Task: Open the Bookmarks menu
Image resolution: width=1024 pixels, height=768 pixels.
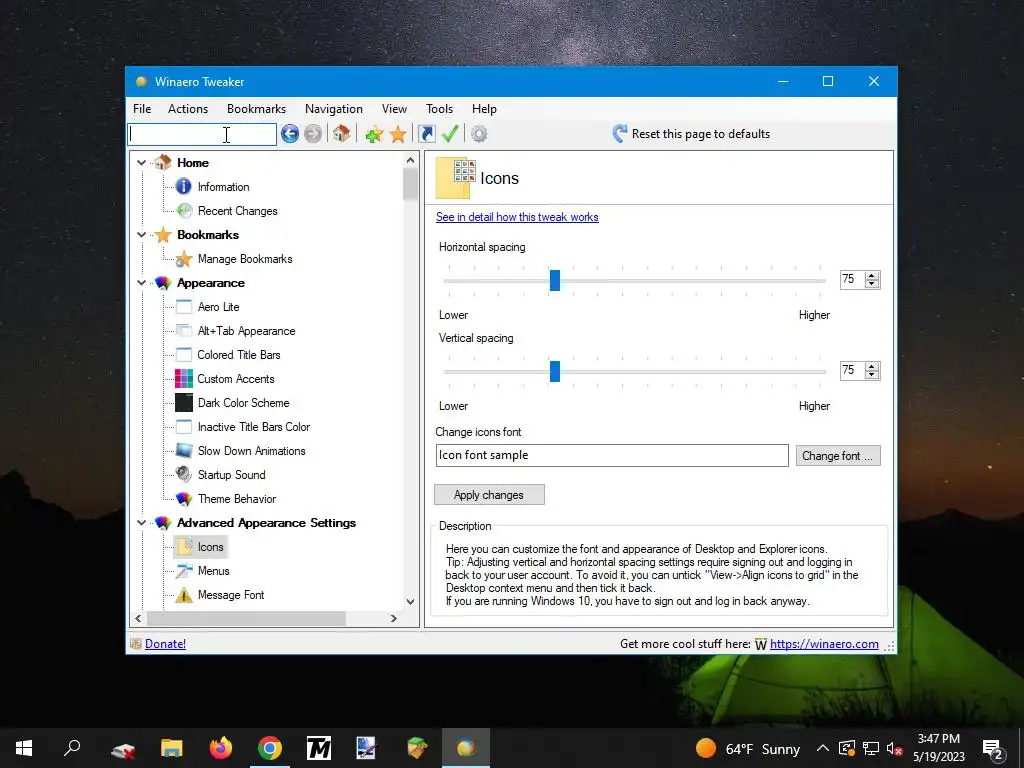Action: [257, 109]
